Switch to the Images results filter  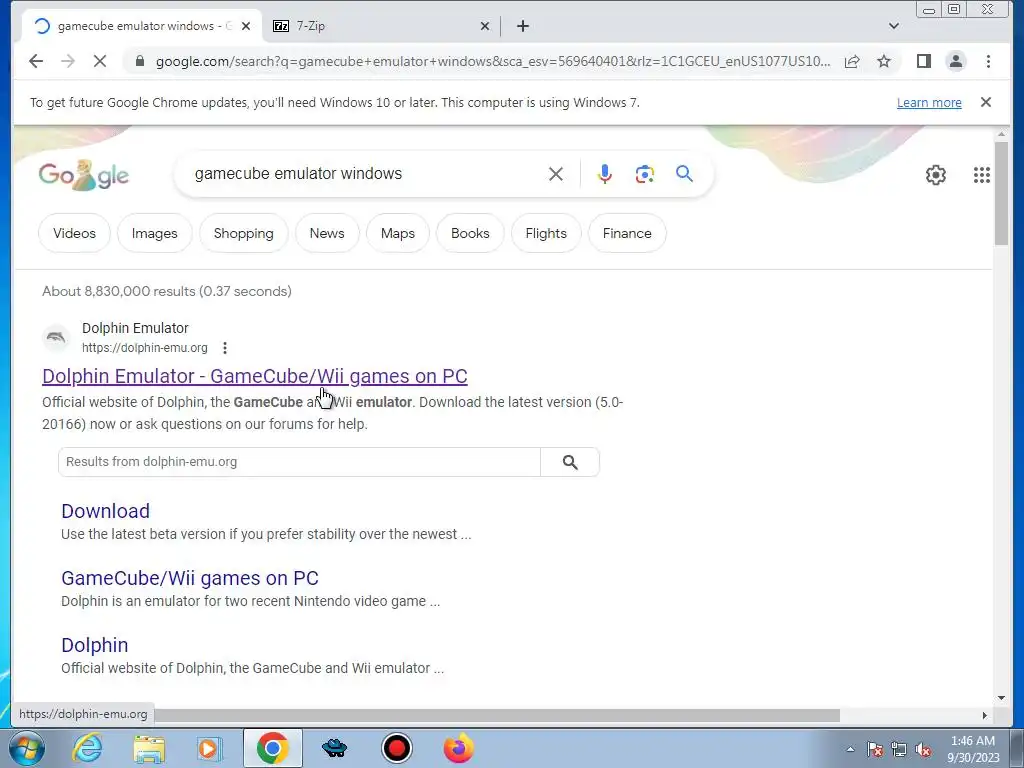155,233
